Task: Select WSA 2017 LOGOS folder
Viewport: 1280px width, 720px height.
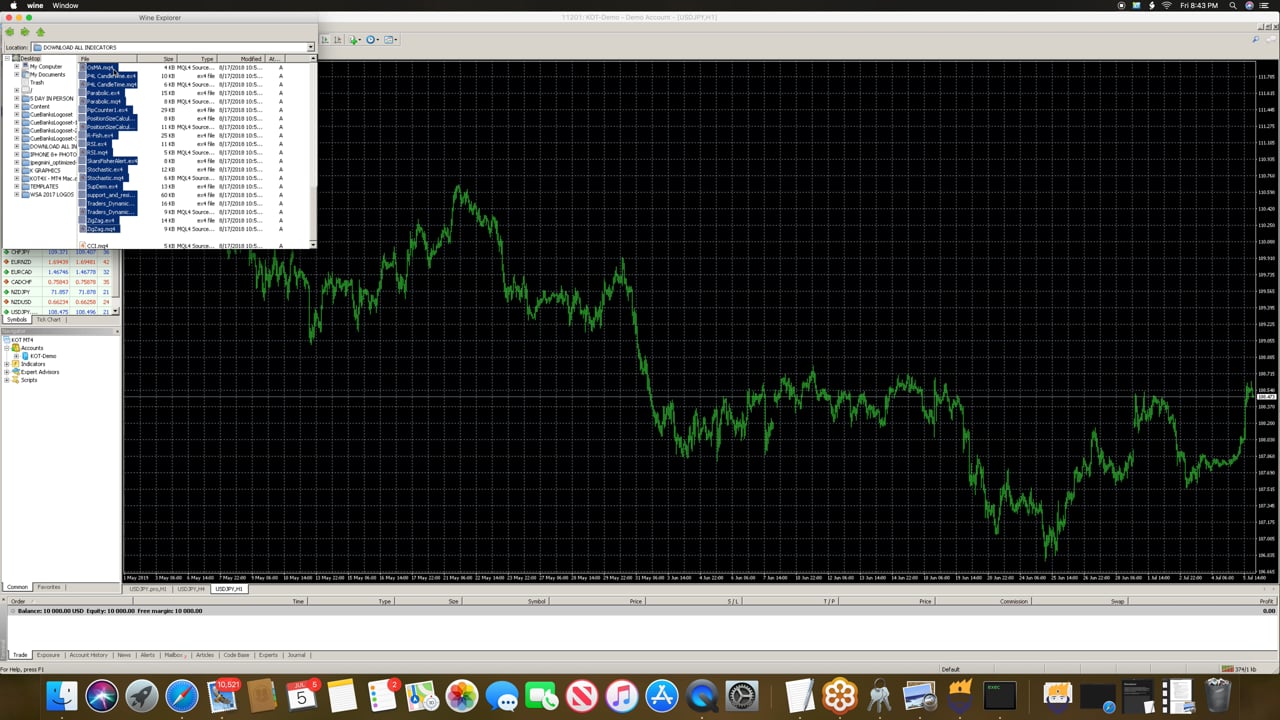Action: pyautogui.click(x=51, y=194)
